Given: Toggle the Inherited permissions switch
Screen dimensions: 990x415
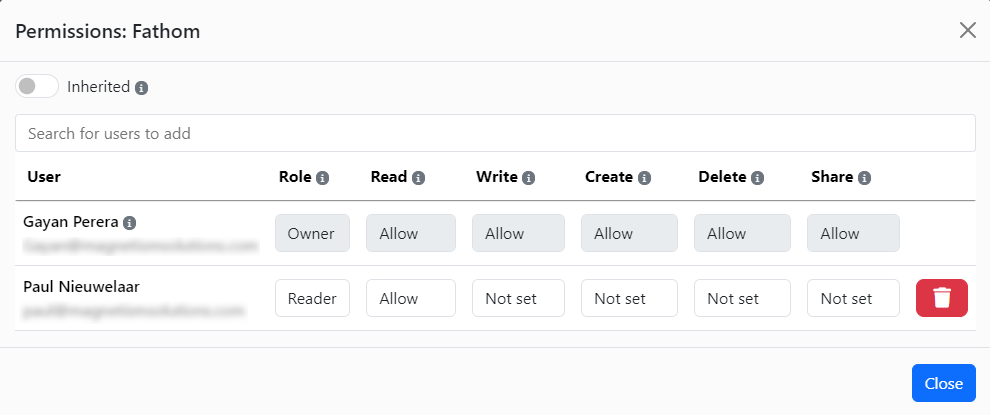Looking at the screenshot, I should (x=37, y=87).
